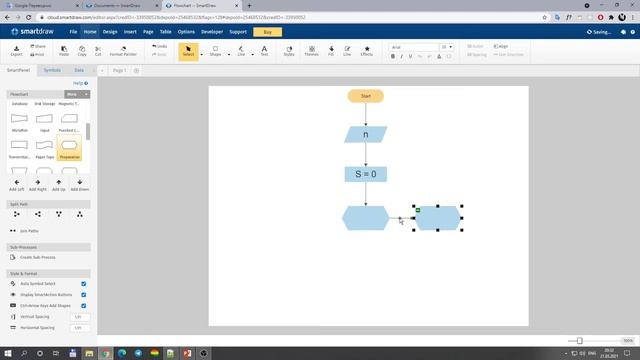Click Create Sub-Process

33,257
